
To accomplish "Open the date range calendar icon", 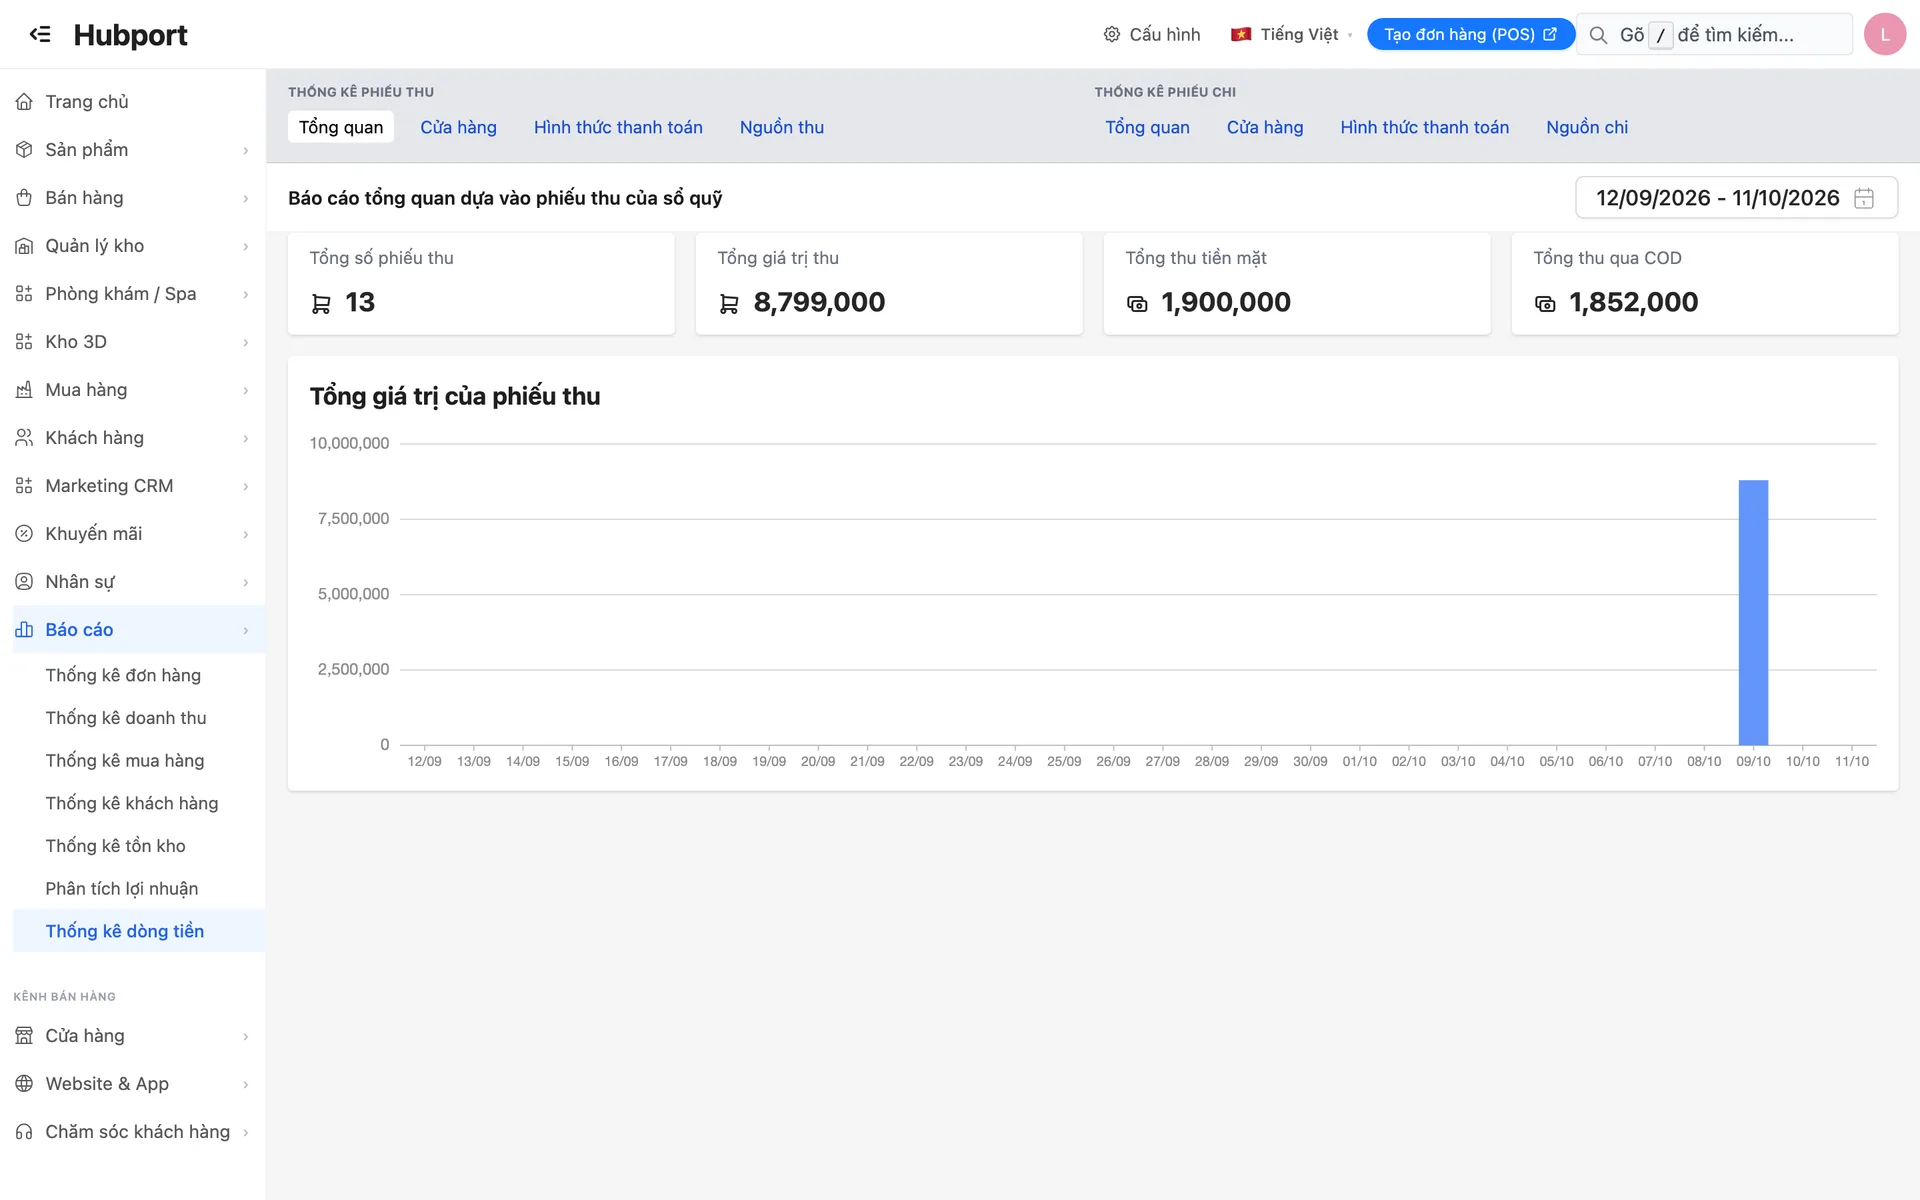I will 1864,198.
